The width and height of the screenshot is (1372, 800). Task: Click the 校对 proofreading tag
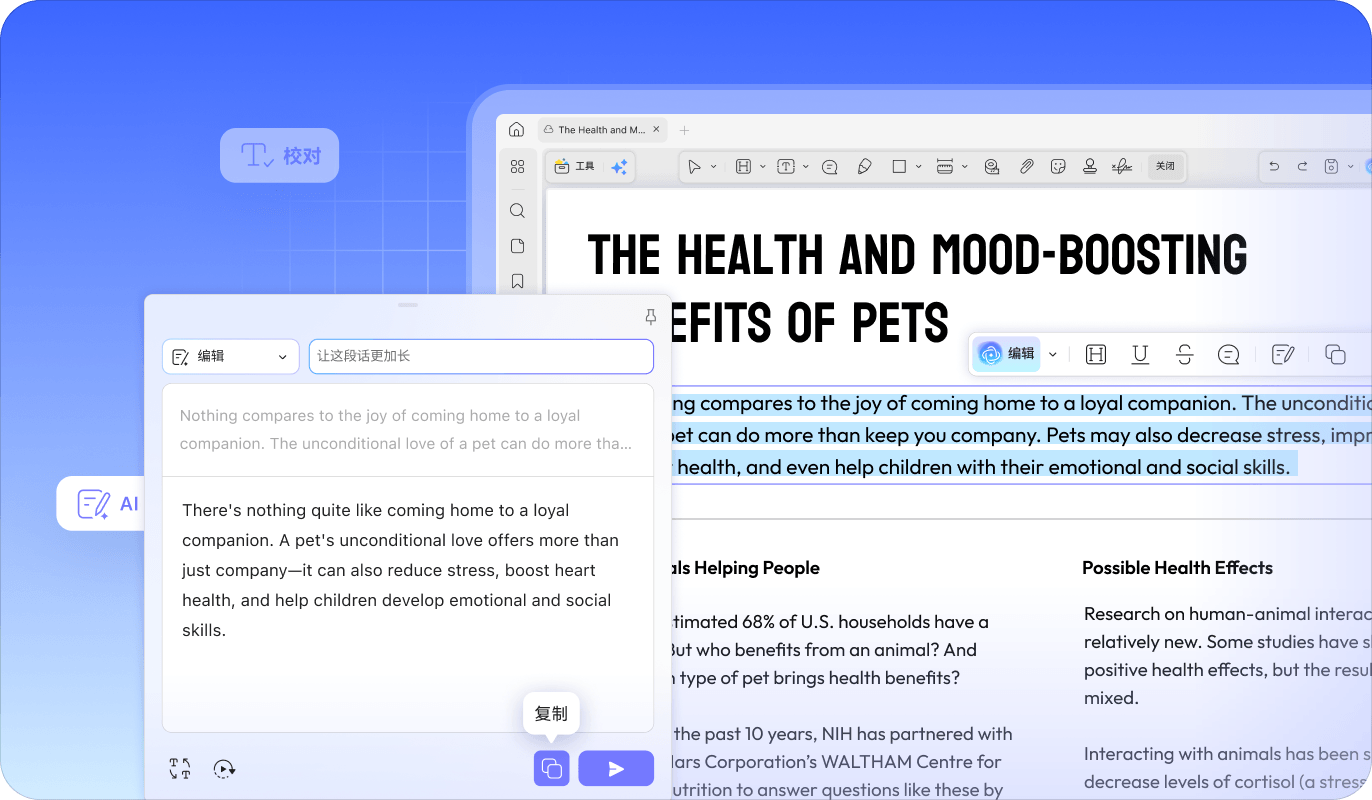pyautogui.click(x=280, y=155)
